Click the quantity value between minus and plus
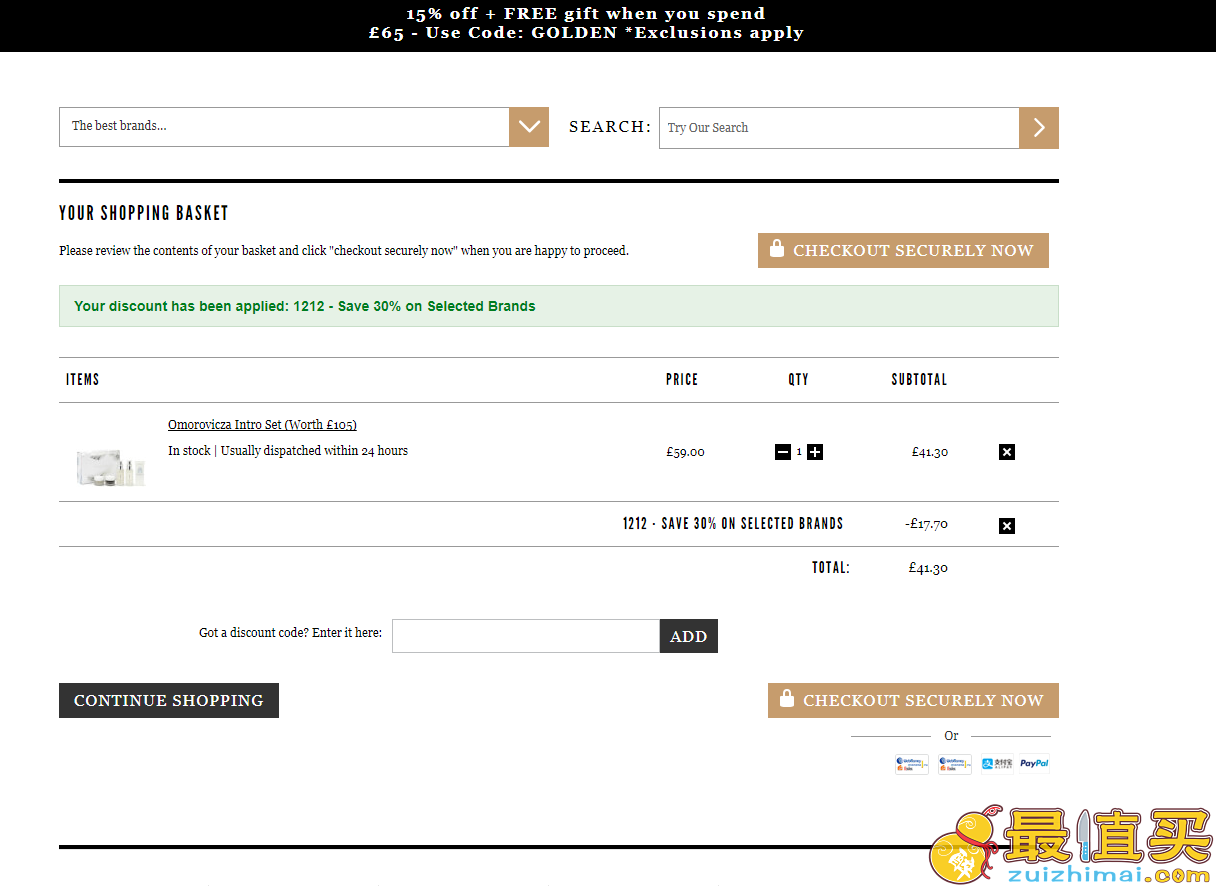Viewport: 1216px width, 886px height. coord(799,452)
